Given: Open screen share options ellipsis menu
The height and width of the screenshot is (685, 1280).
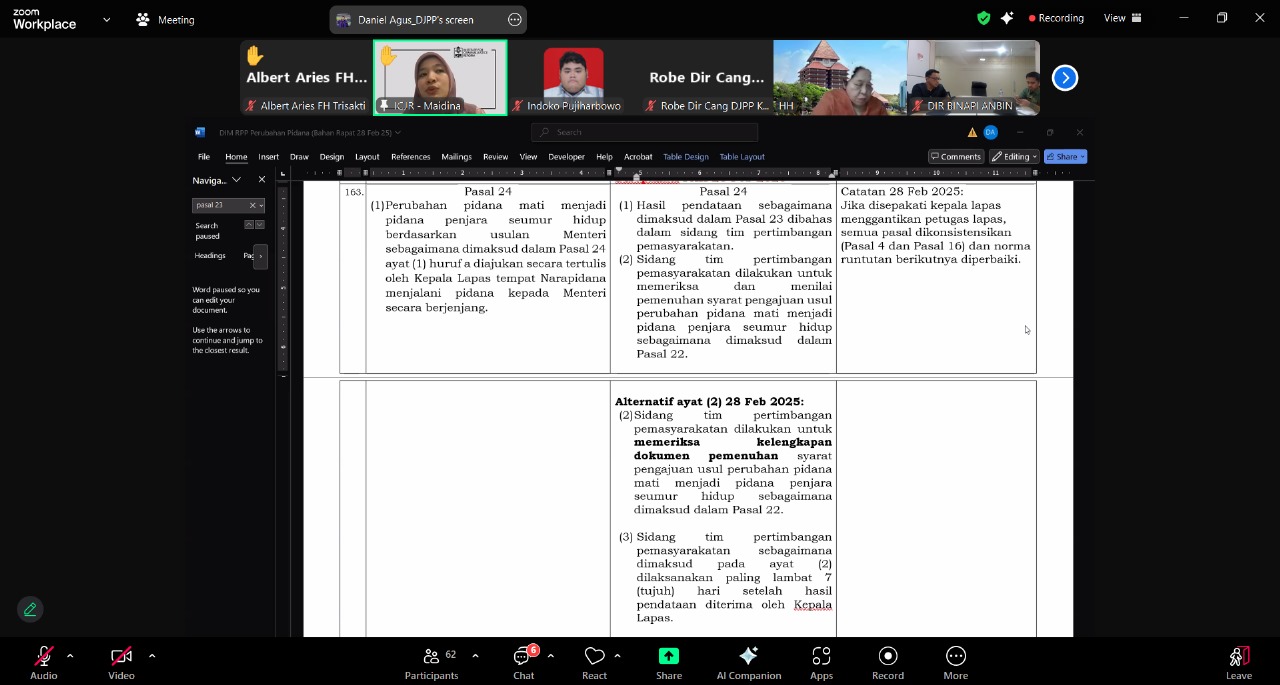Looking at the screenshot, I should pos(515,19).
